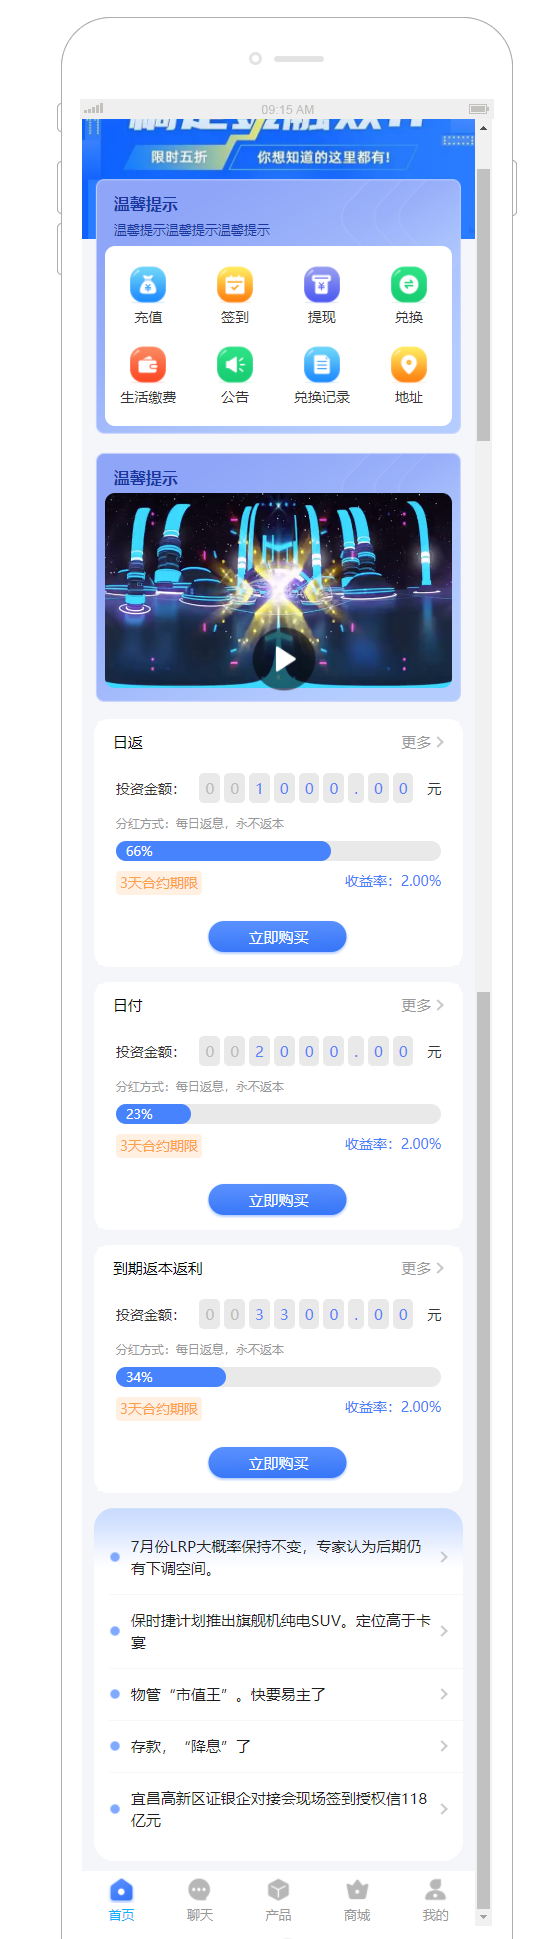The width and height of the screenshot is (536, 1939).
Task: Go to the 我的 profile tab
Action: 435,1900
